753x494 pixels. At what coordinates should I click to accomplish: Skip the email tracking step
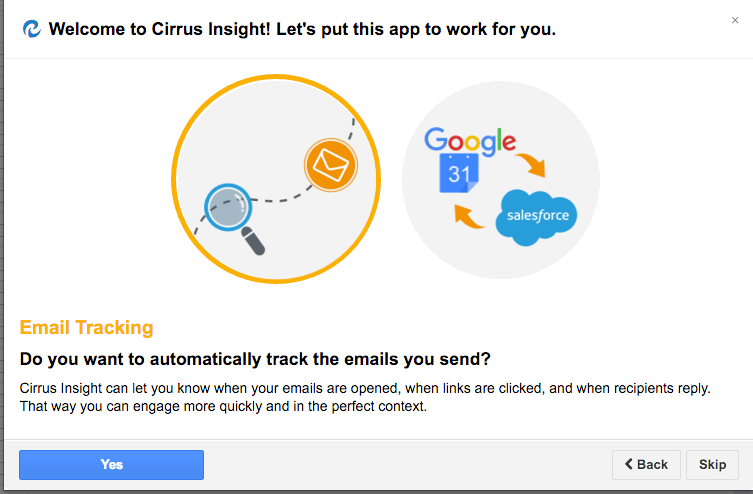coord(712,465)
